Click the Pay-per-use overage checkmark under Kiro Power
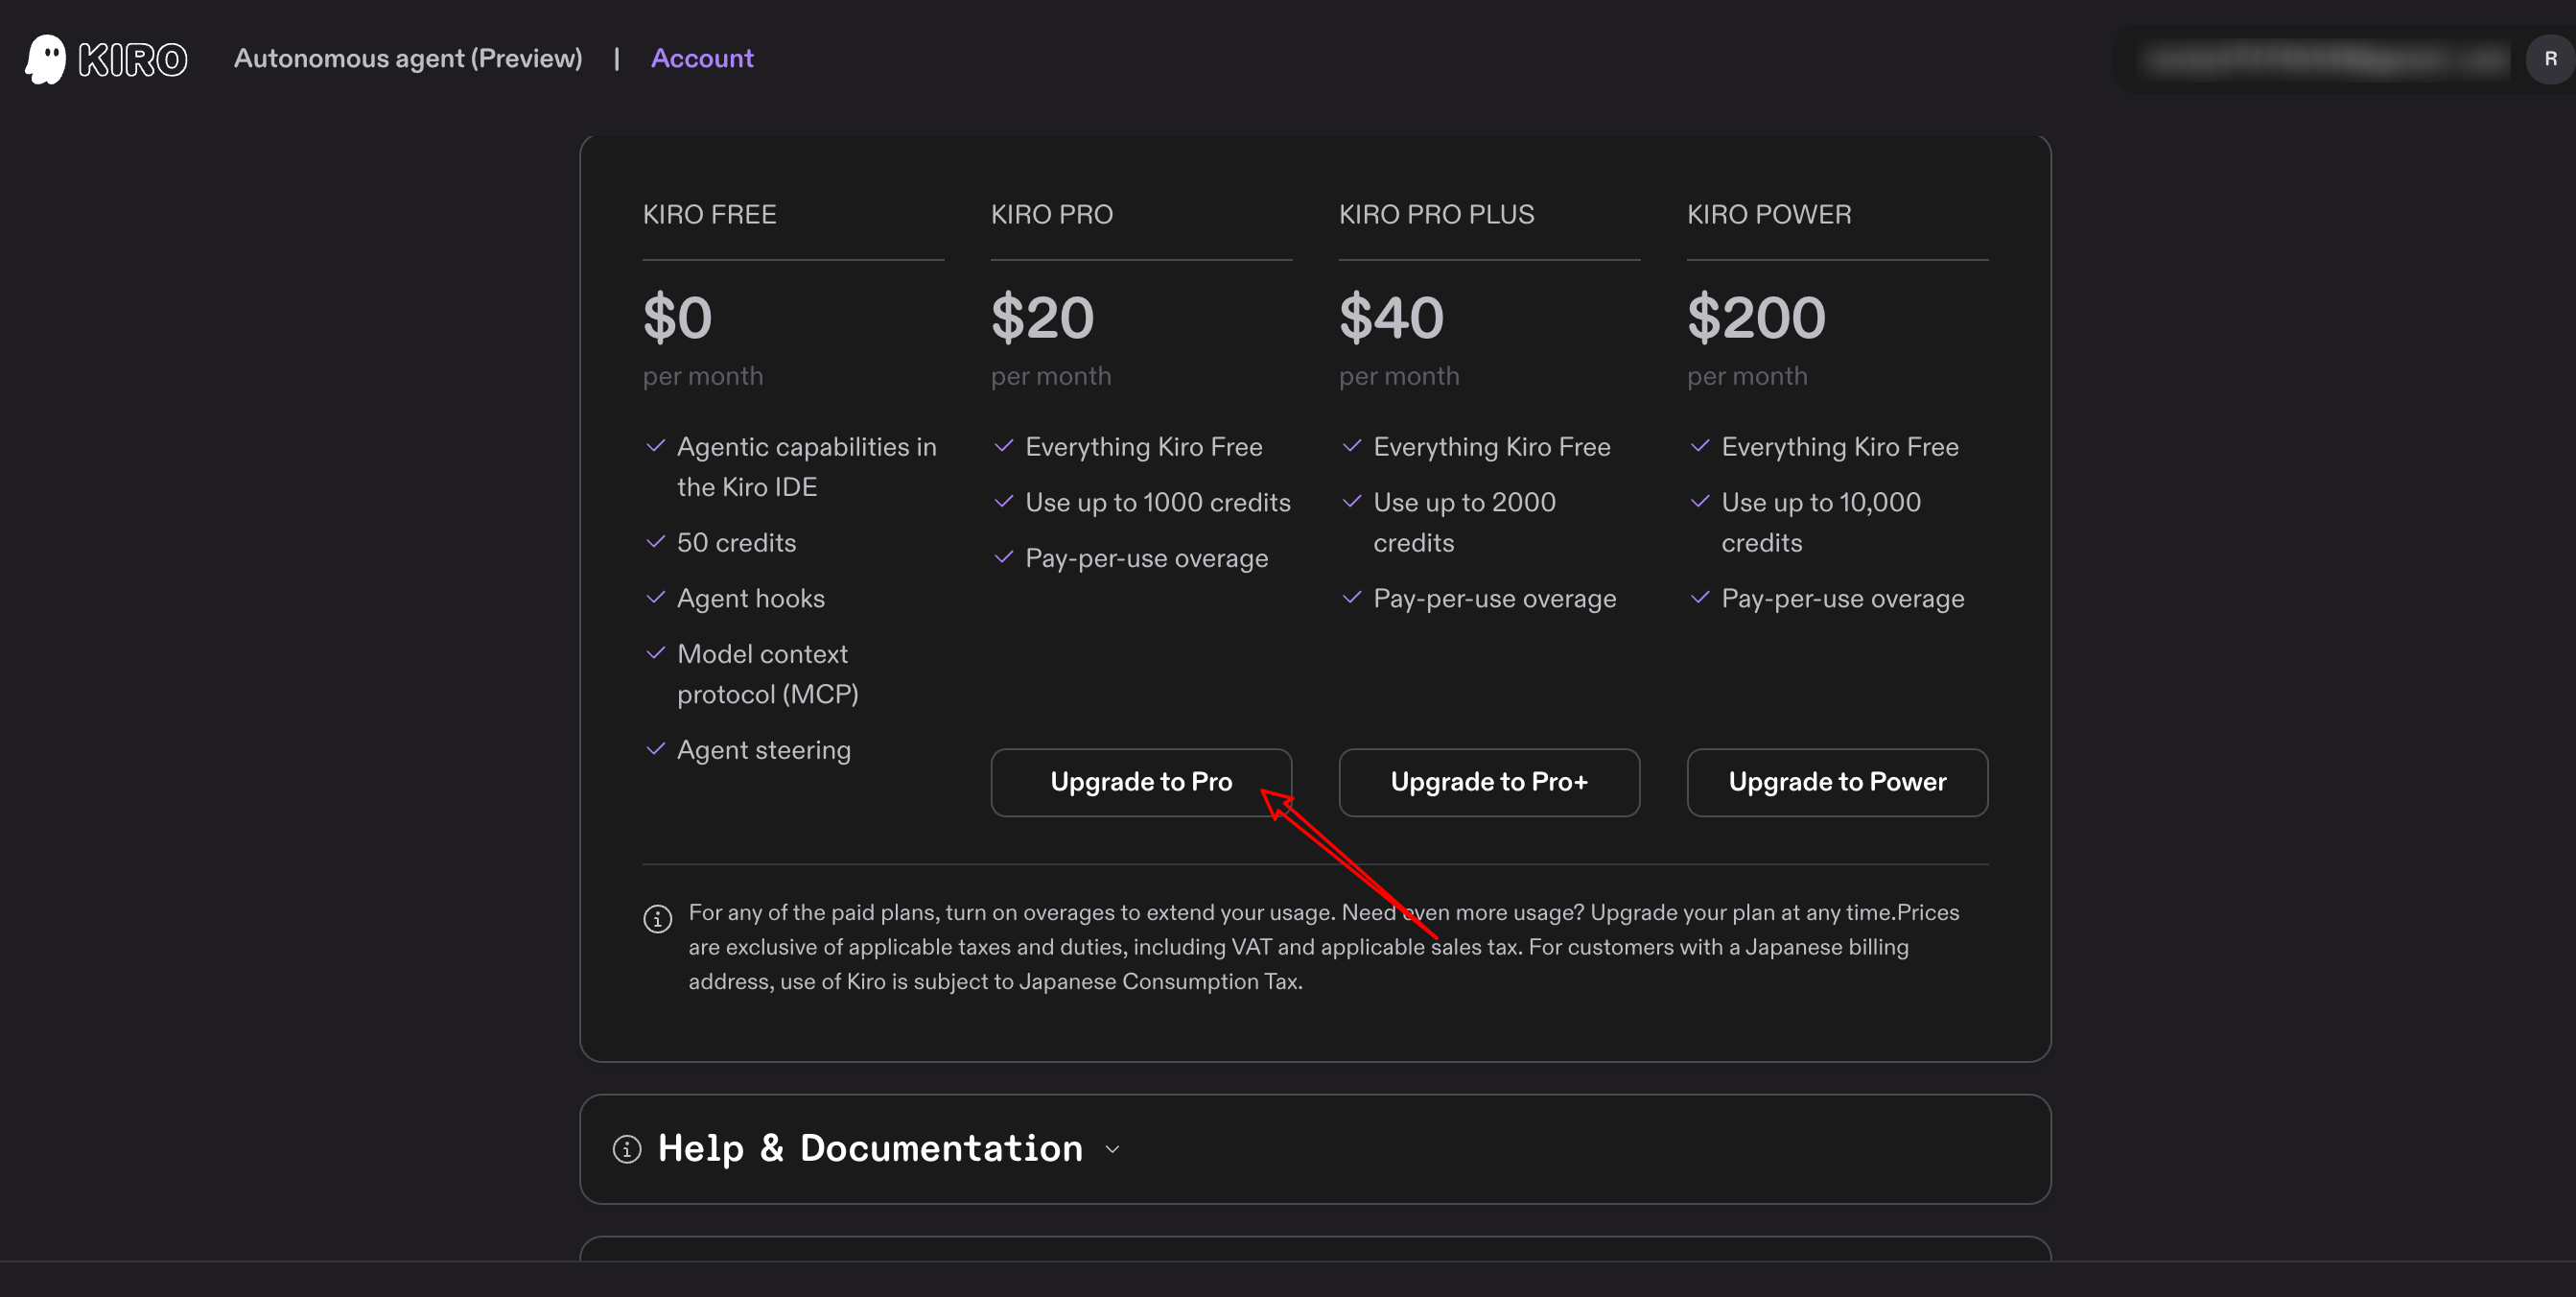The height and width of the screenshot is (1297, 2576). tap(1700, 598)
